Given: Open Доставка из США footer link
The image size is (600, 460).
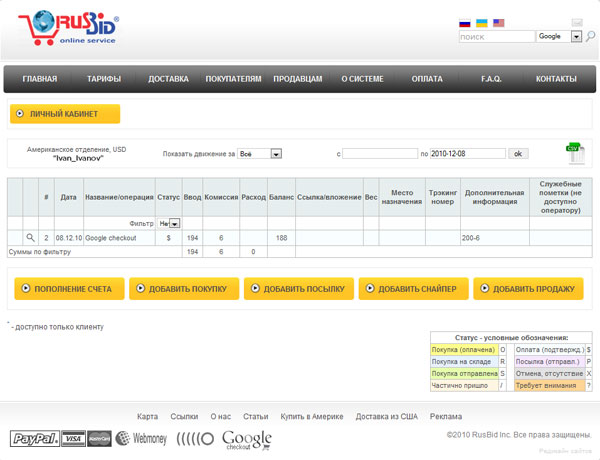Looking at the screenshot, I should [x=387, y=416].
